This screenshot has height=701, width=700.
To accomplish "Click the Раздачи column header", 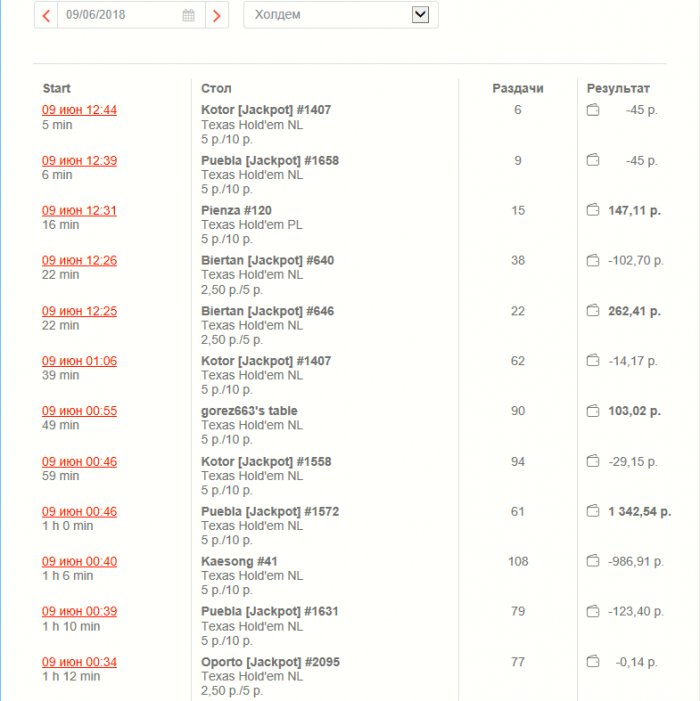I will click(518, 89).
